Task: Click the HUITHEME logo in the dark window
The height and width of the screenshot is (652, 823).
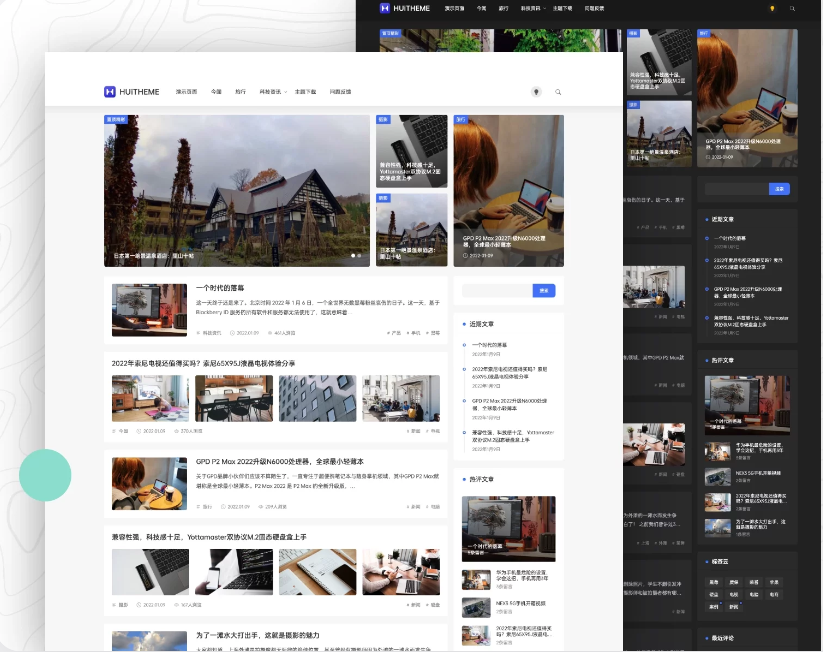Action: tap(405, 8)
